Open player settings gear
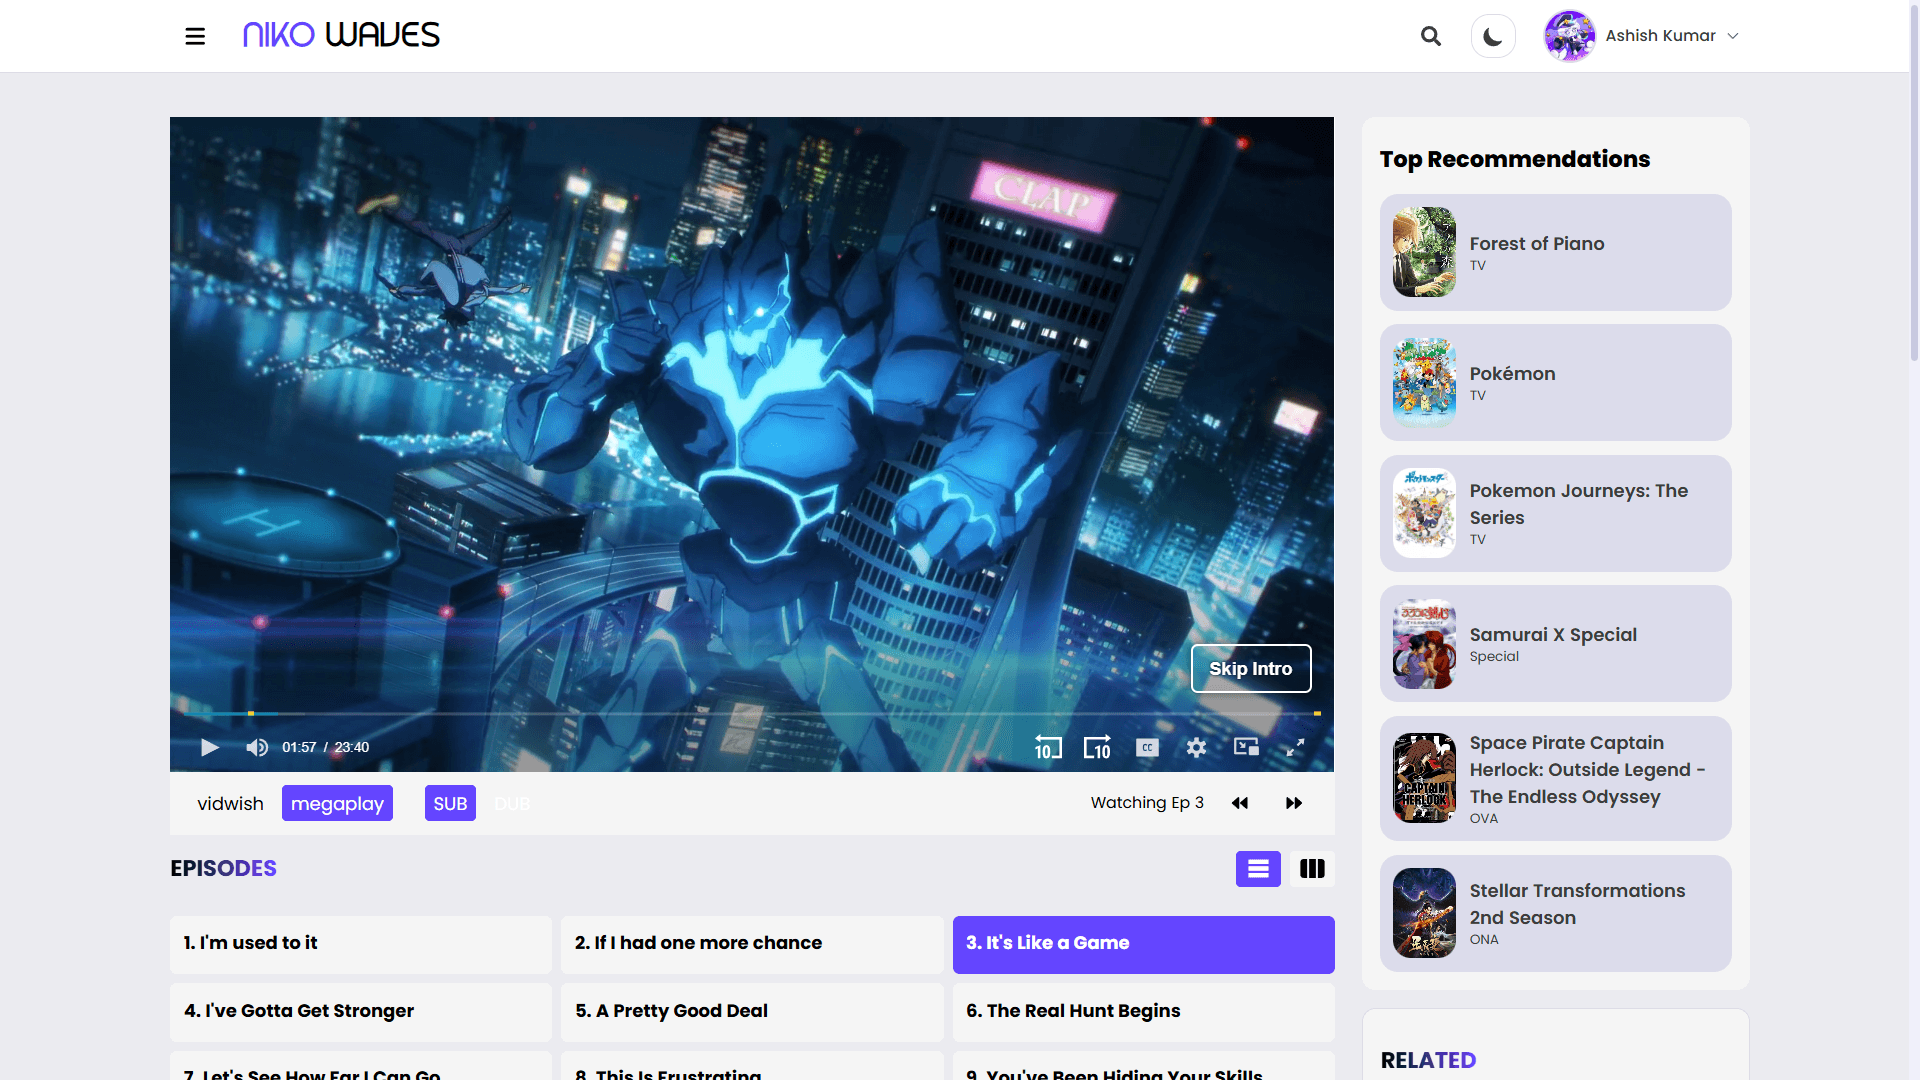Screen dimensions: 1920x1080 point(1196,747)
